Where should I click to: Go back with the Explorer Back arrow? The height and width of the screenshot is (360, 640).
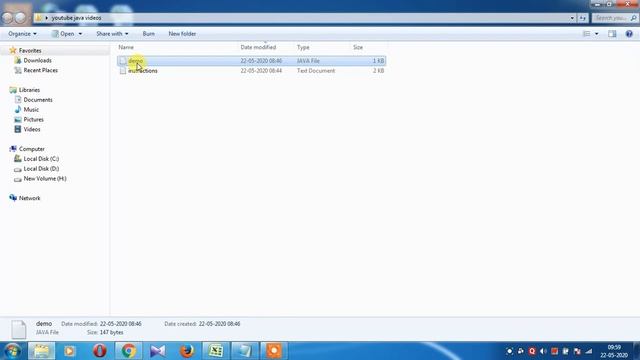[x=7, y=18]
